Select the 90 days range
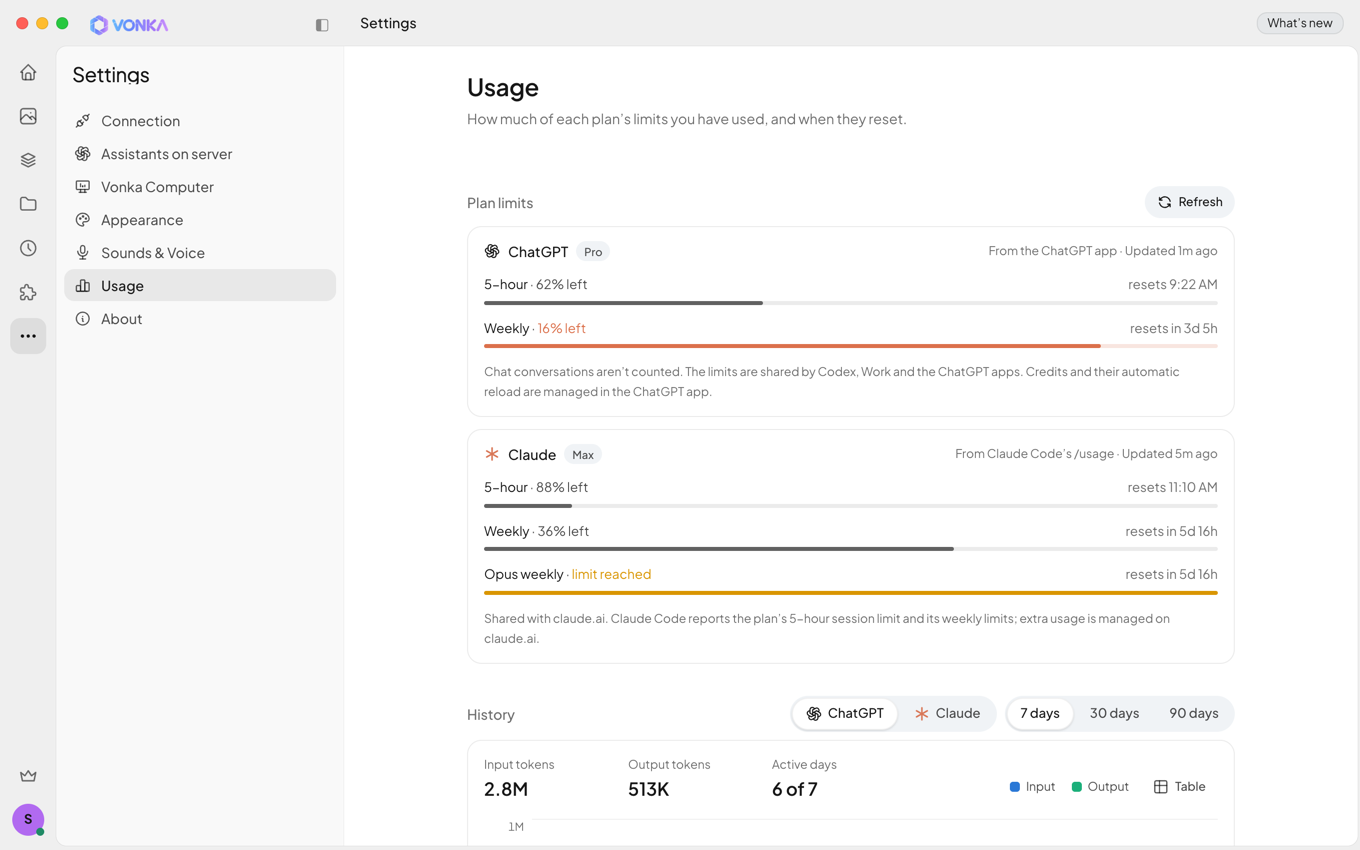The height and width of the screenshot is (850, 1360). (x=1194, y=714)
